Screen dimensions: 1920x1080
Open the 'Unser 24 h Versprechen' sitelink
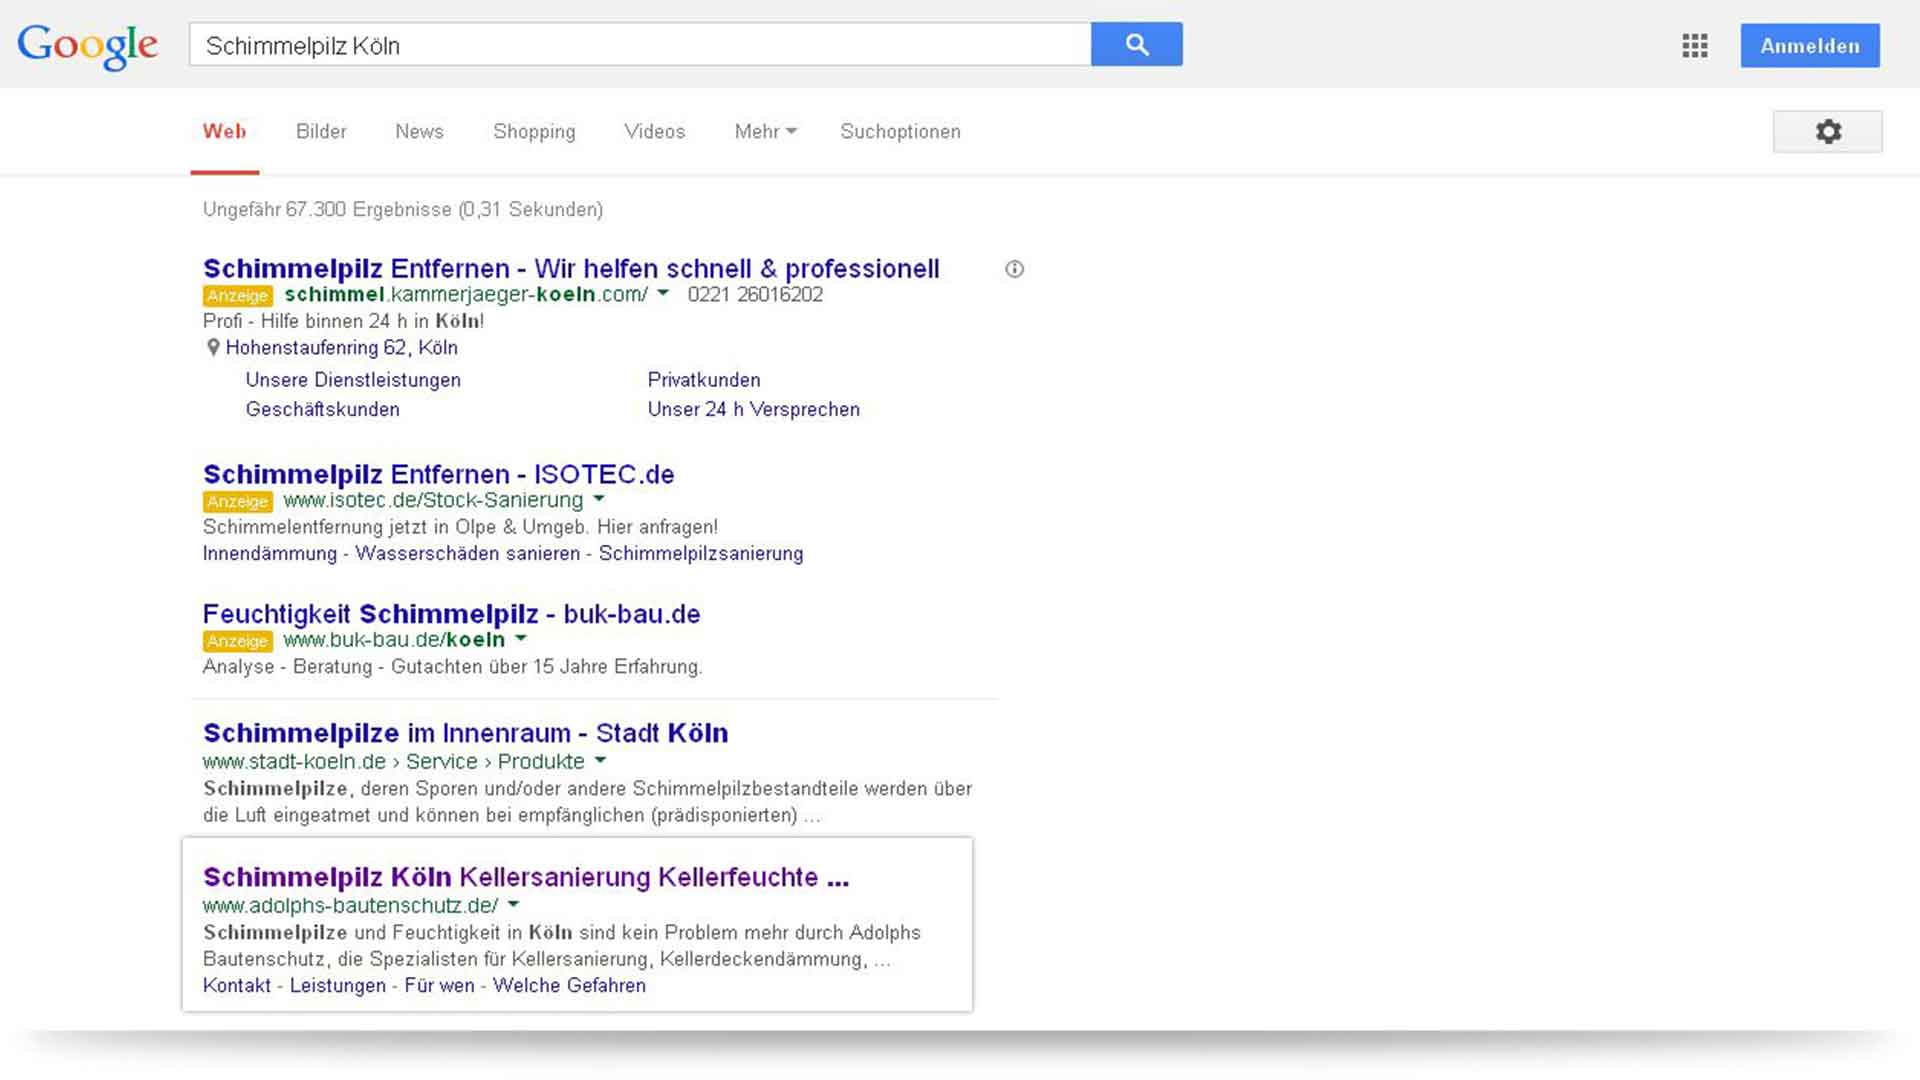(754, 409)
